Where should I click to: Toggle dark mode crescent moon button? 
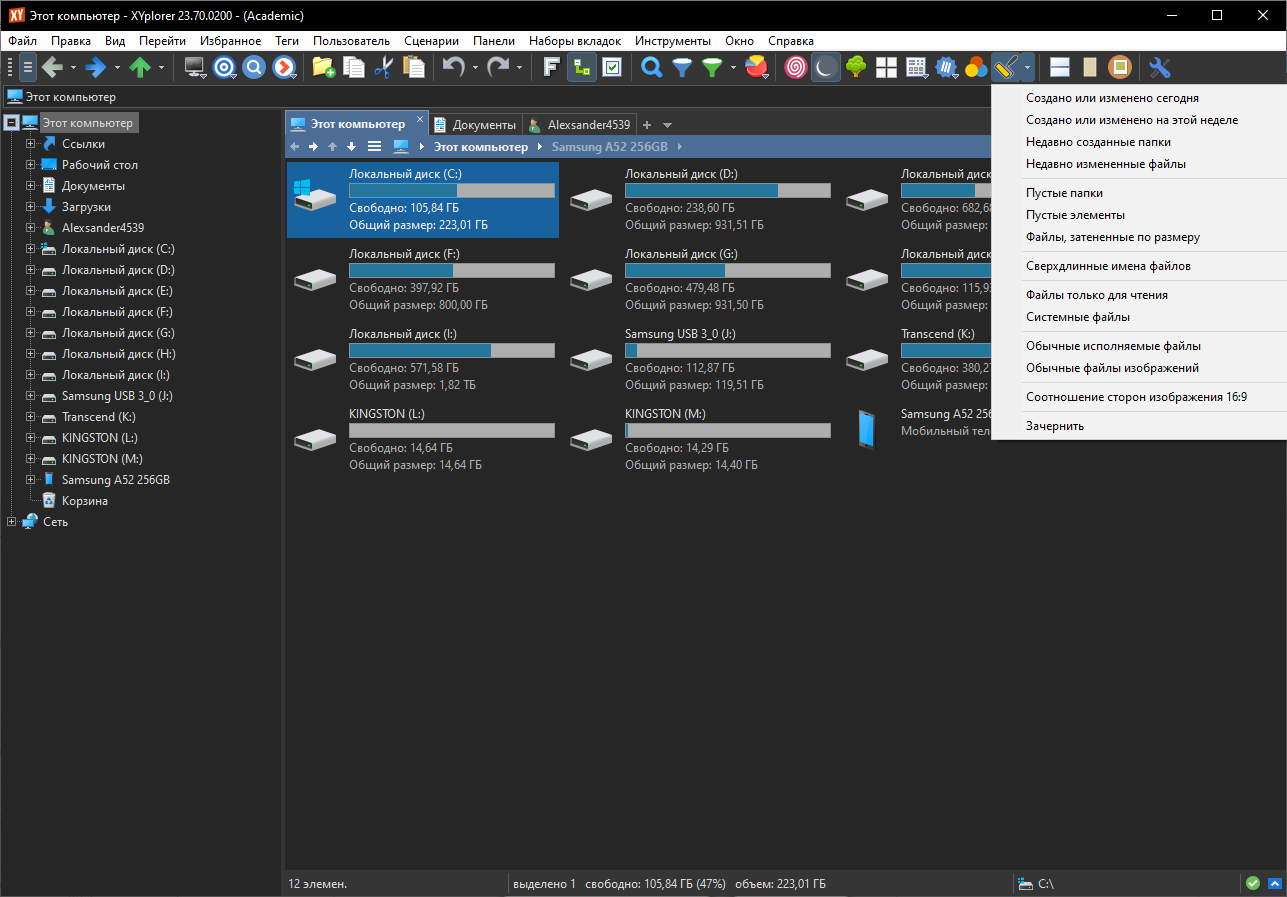click(x=826, y=68)
